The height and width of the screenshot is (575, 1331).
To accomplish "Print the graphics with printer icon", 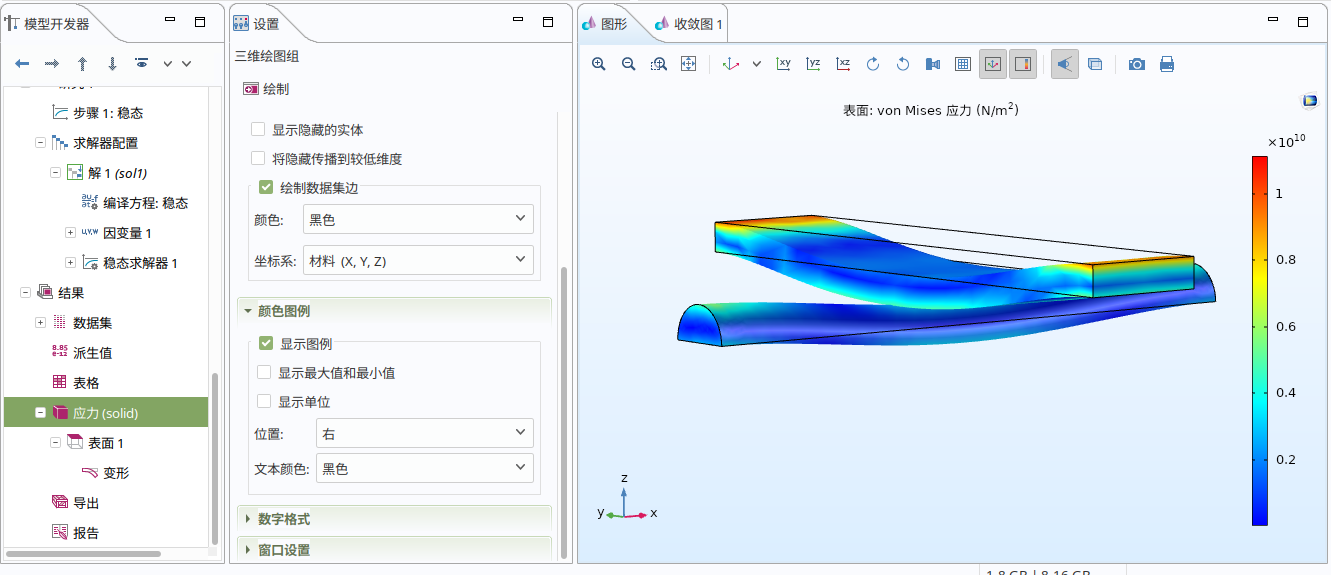I will coord(1167,64).
